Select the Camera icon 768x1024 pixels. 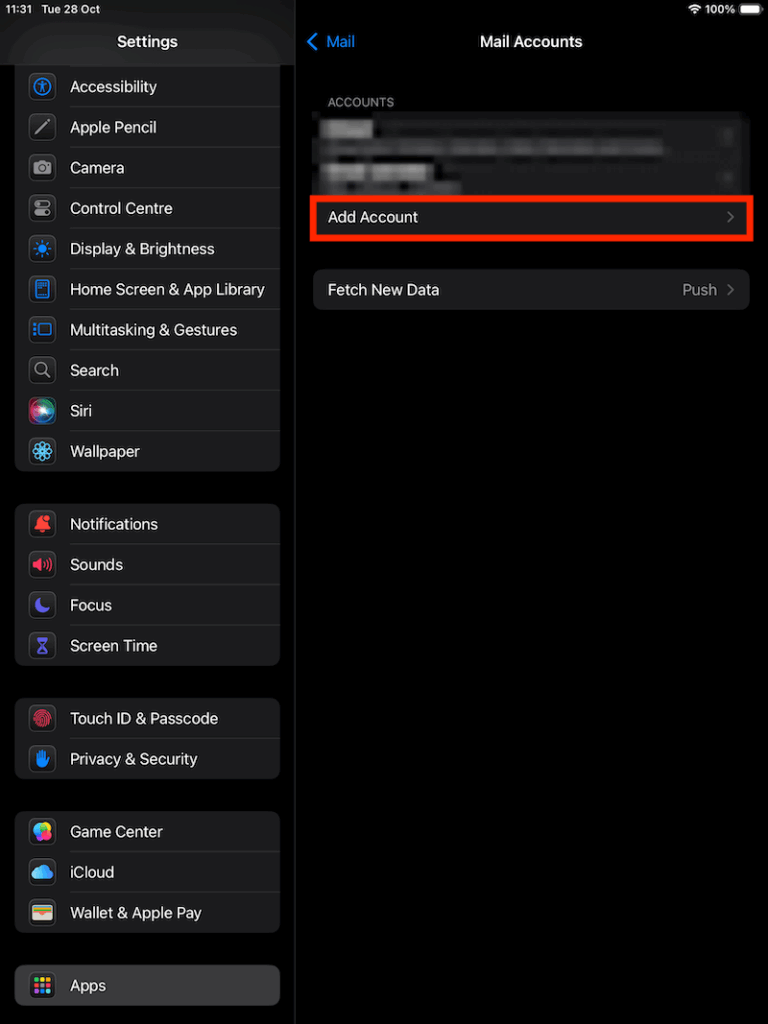42,168
